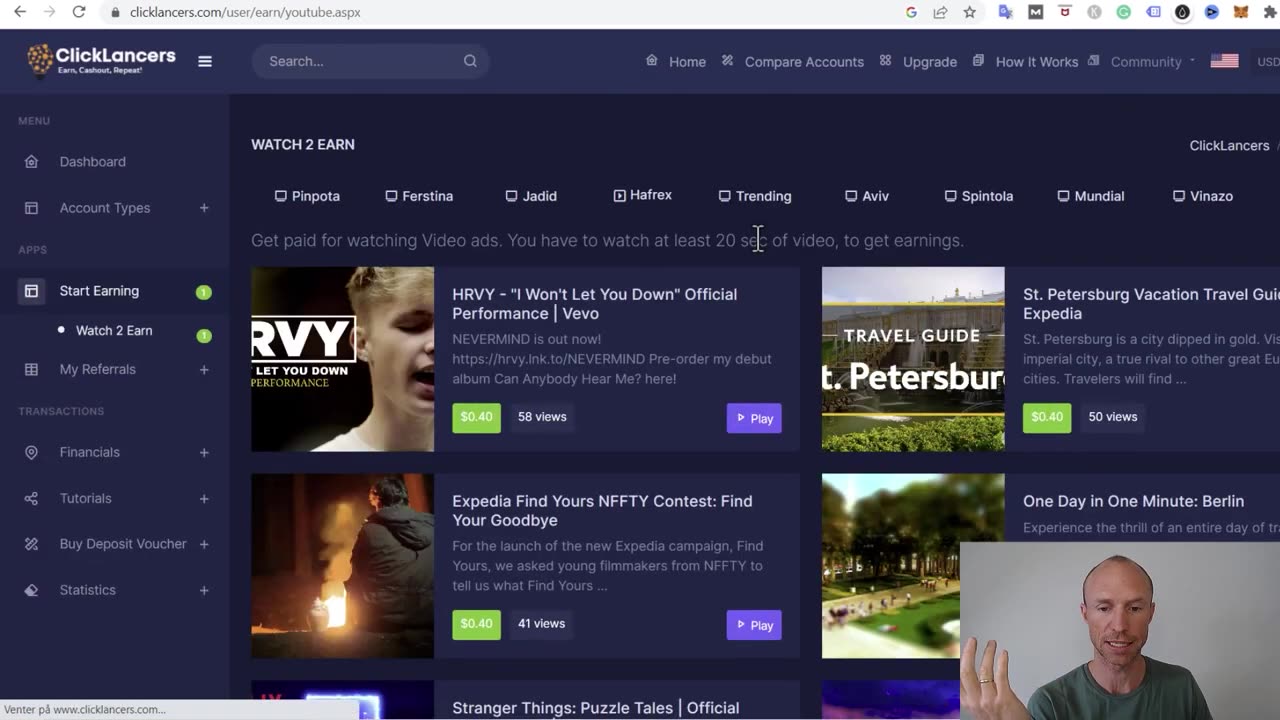Image resolution: width=1280 pixels, height=720 pixels.
Task: Select the Aviv tab
Action: click(x=867, y=196)
